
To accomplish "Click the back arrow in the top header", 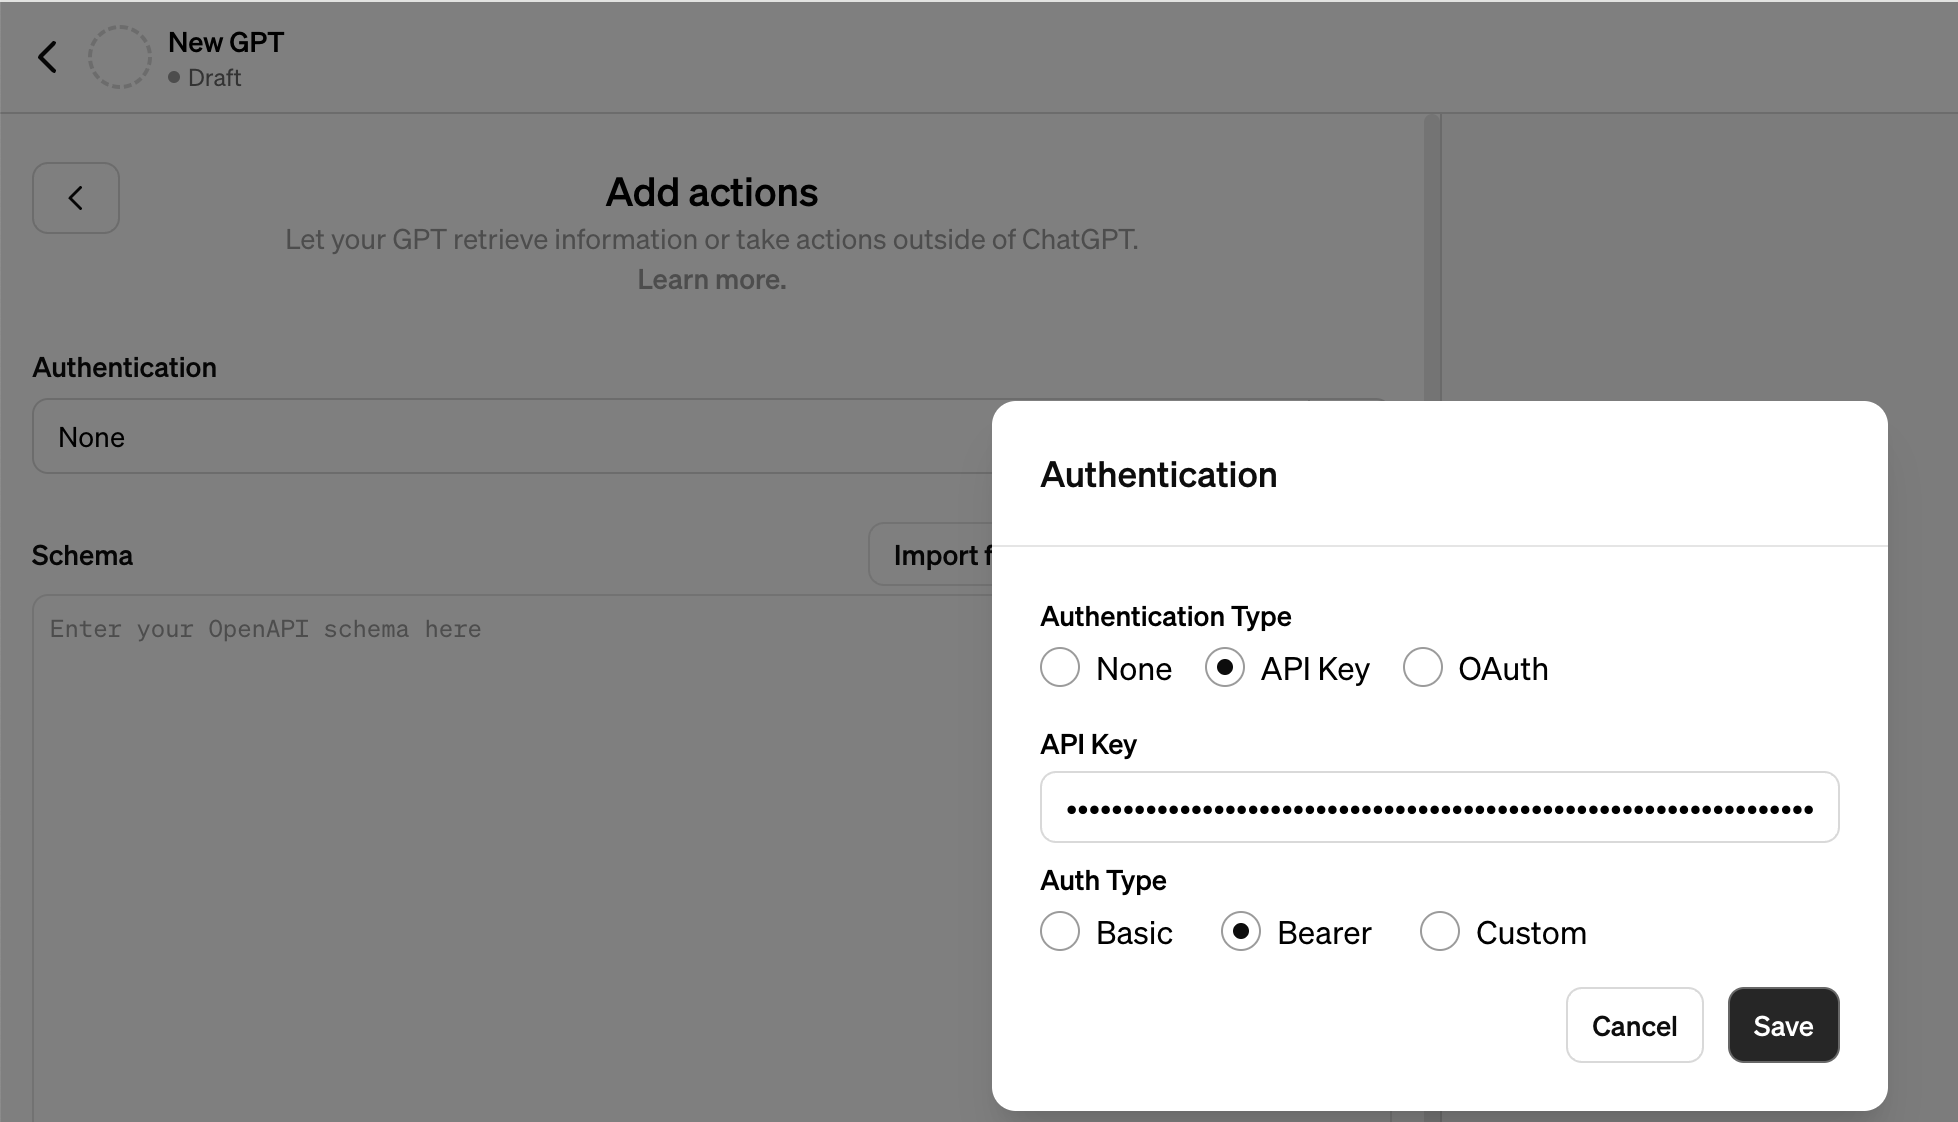I will [x=48, y=57].
